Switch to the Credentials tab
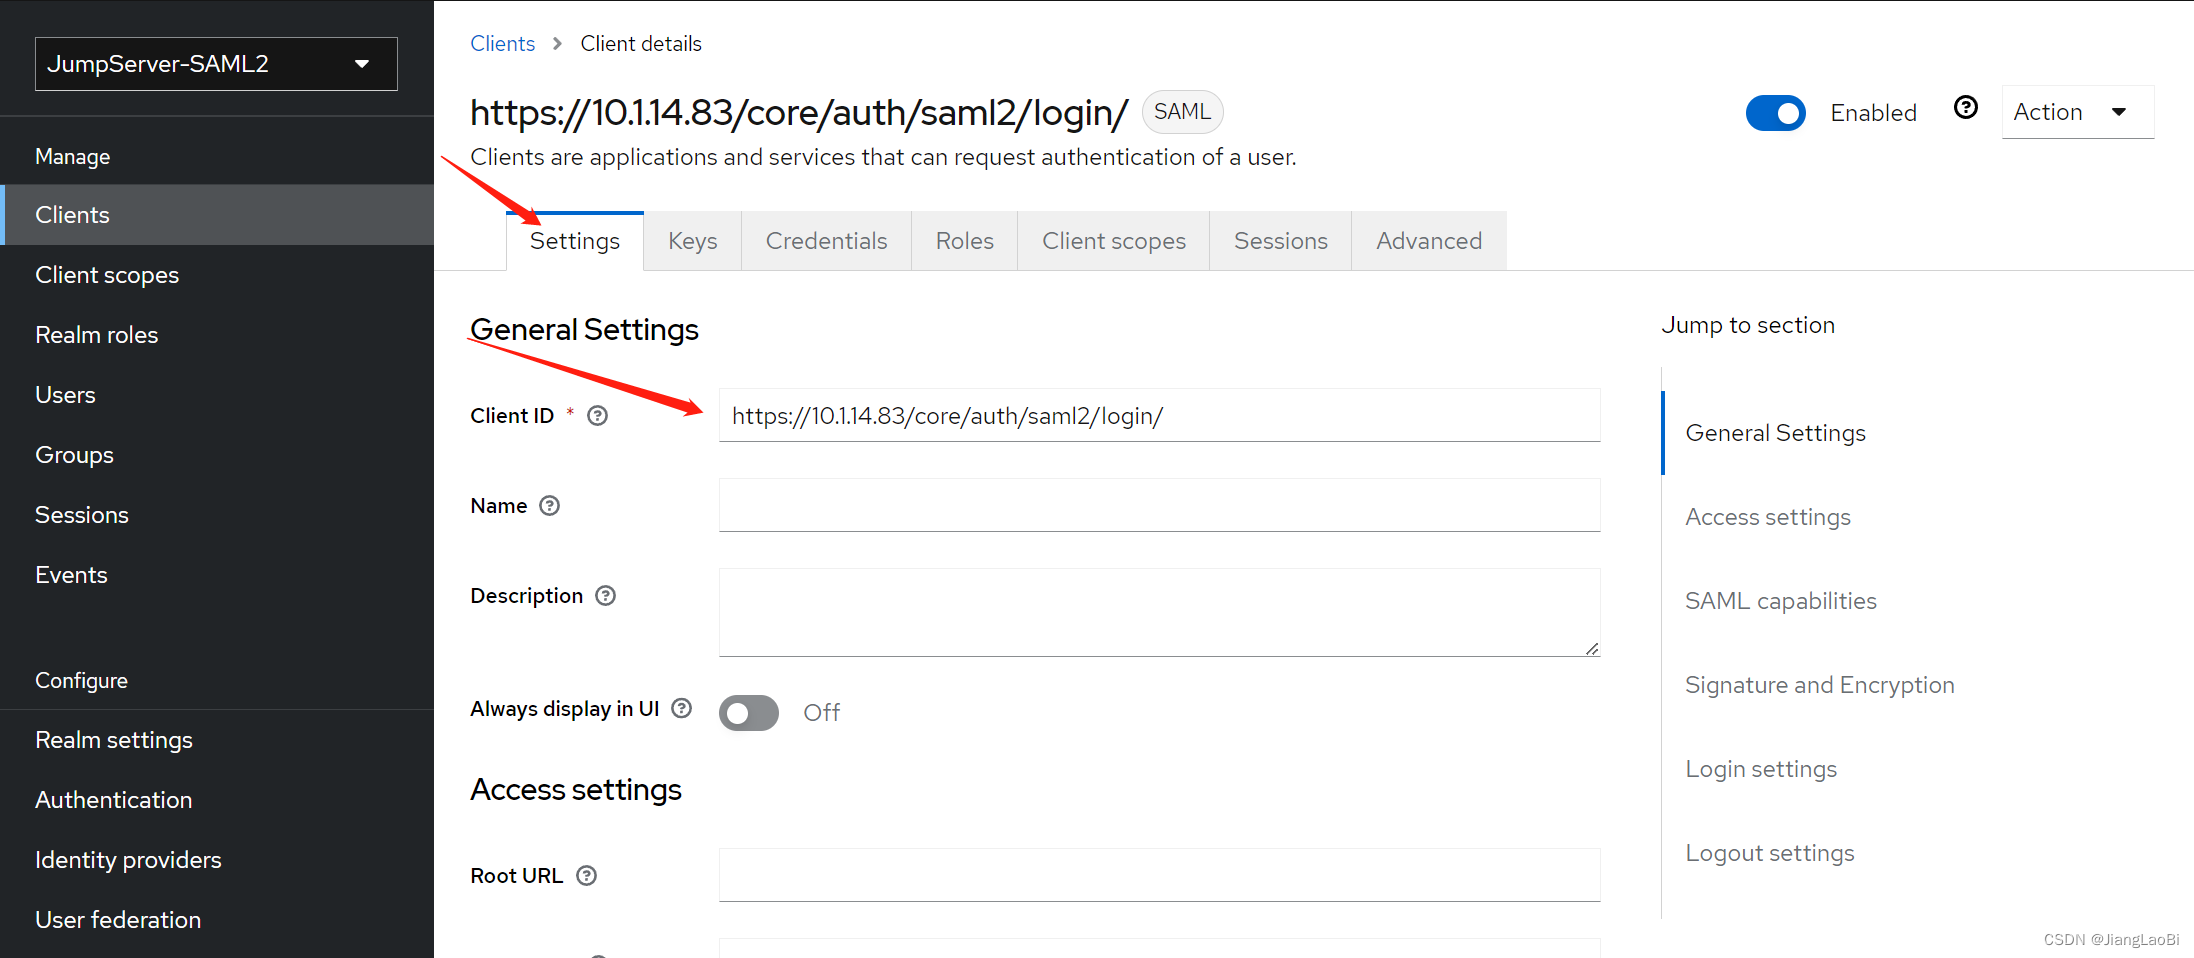This screenshot has height=958, width=2194. pos(826,240)
